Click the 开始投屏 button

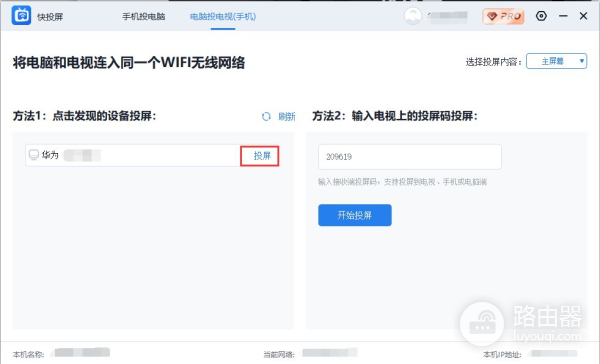point(355,215)
